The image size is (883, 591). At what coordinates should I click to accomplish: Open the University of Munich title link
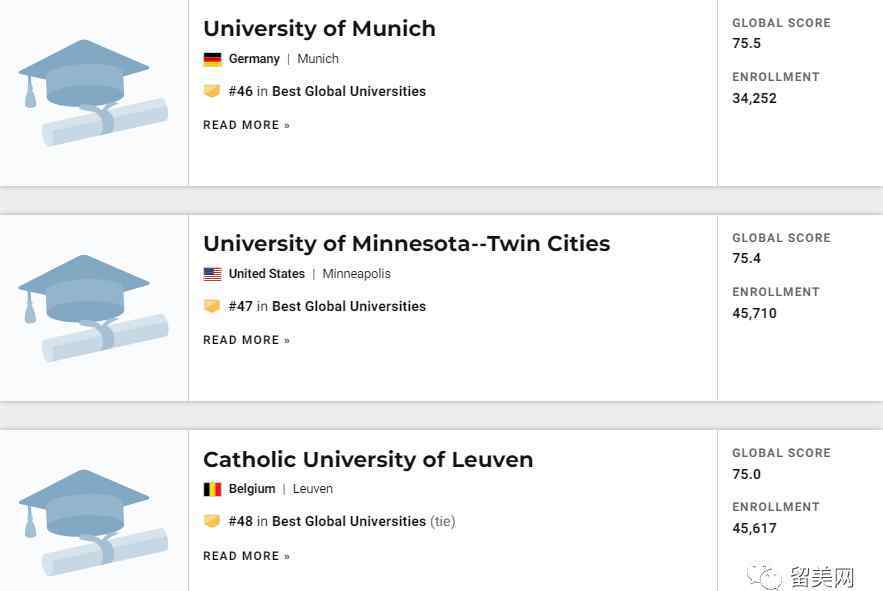[319, 28]
